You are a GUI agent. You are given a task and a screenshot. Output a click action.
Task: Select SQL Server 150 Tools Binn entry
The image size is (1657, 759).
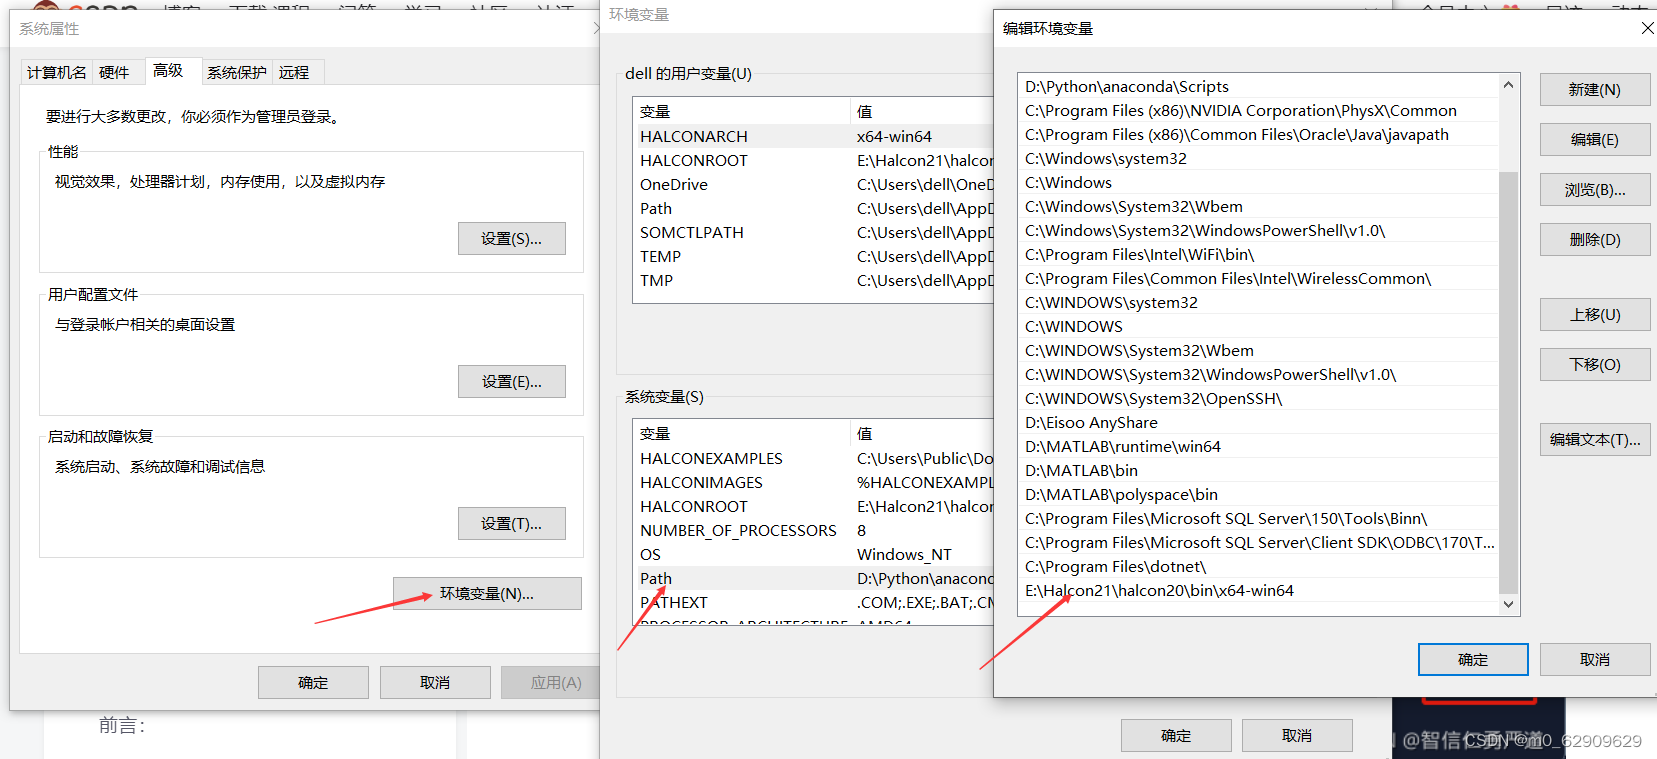coord(1258,519)
